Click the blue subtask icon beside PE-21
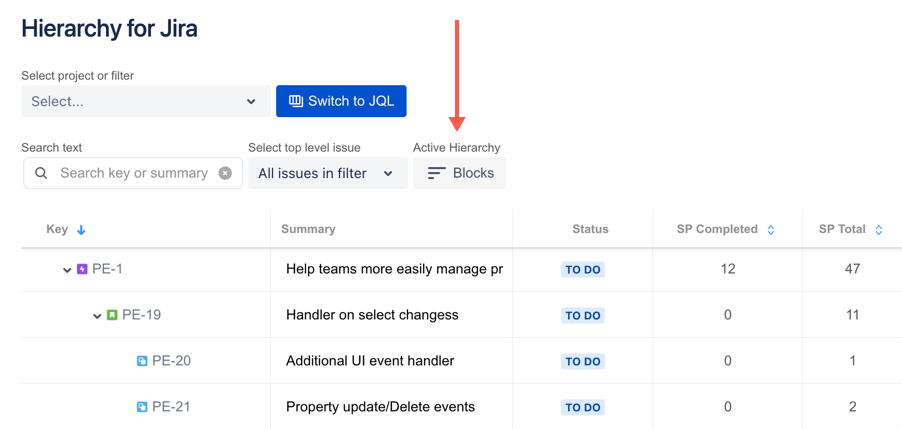This screenshot has width=902, height=429. (142, 407)
